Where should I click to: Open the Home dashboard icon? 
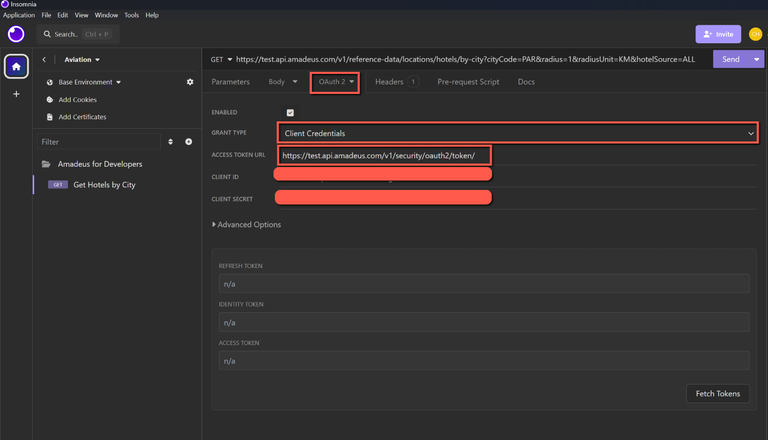coord(16,67)
